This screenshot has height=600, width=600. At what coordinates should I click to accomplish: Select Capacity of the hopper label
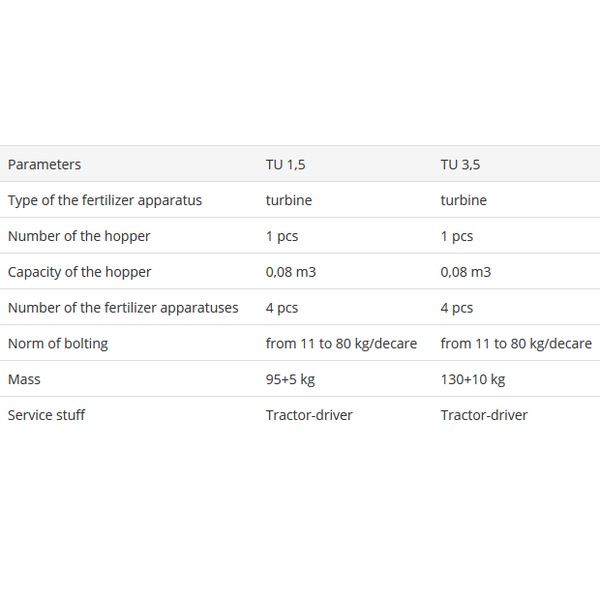point(80,272)
